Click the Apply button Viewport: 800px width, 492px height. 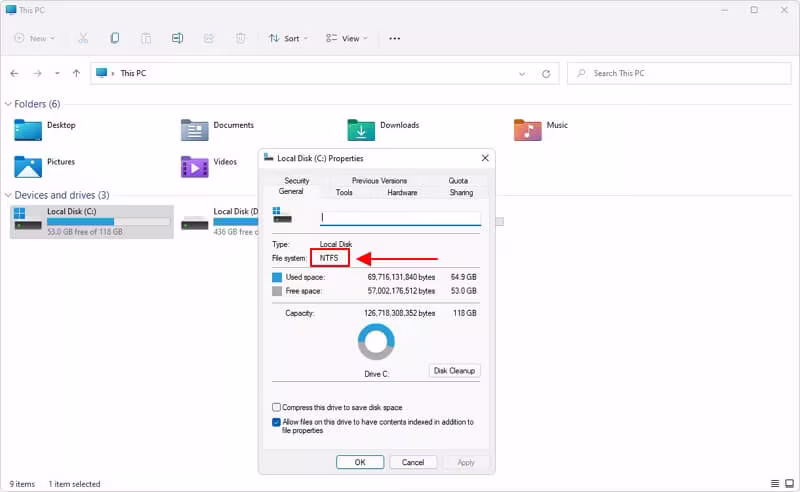[x=466, y=462]
